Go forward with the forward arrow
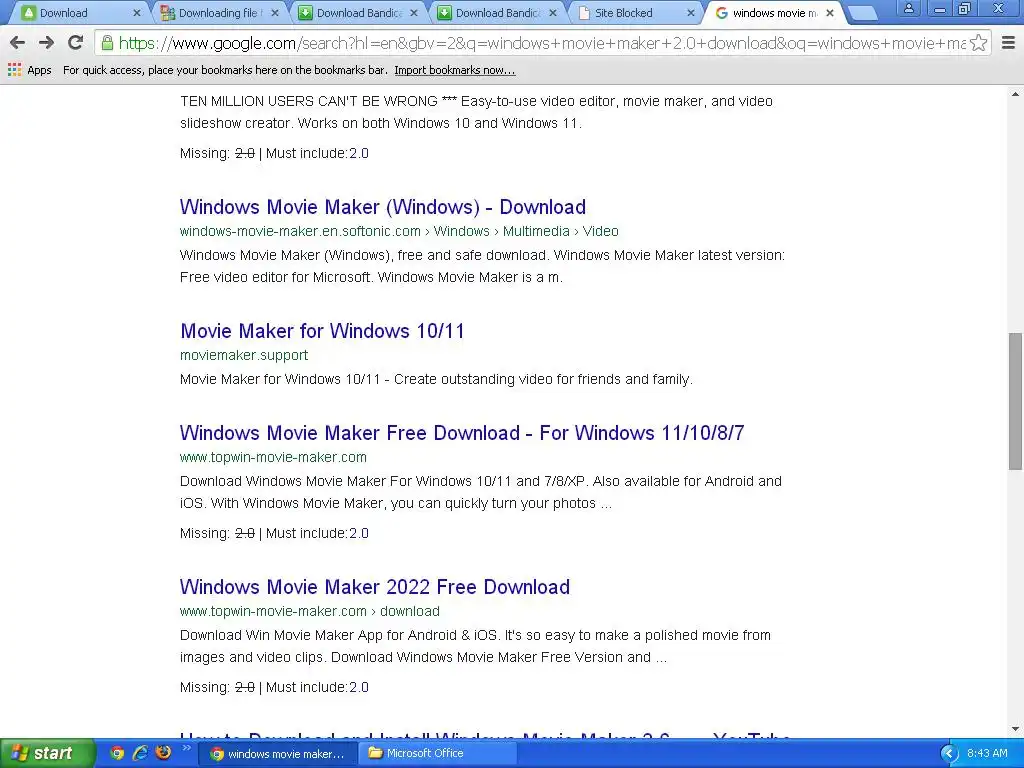Viewport: 1024px width, 768px height. pos(46,43)
